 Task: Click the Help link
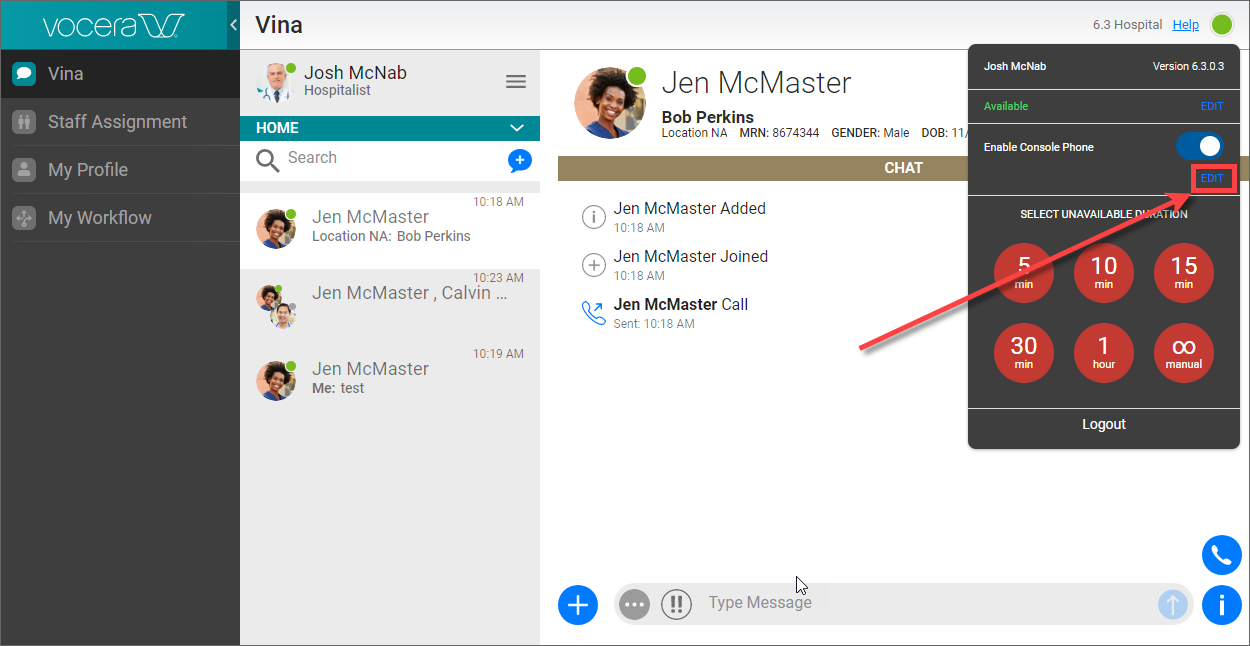pyautogui.click(x=1185, y=25)
